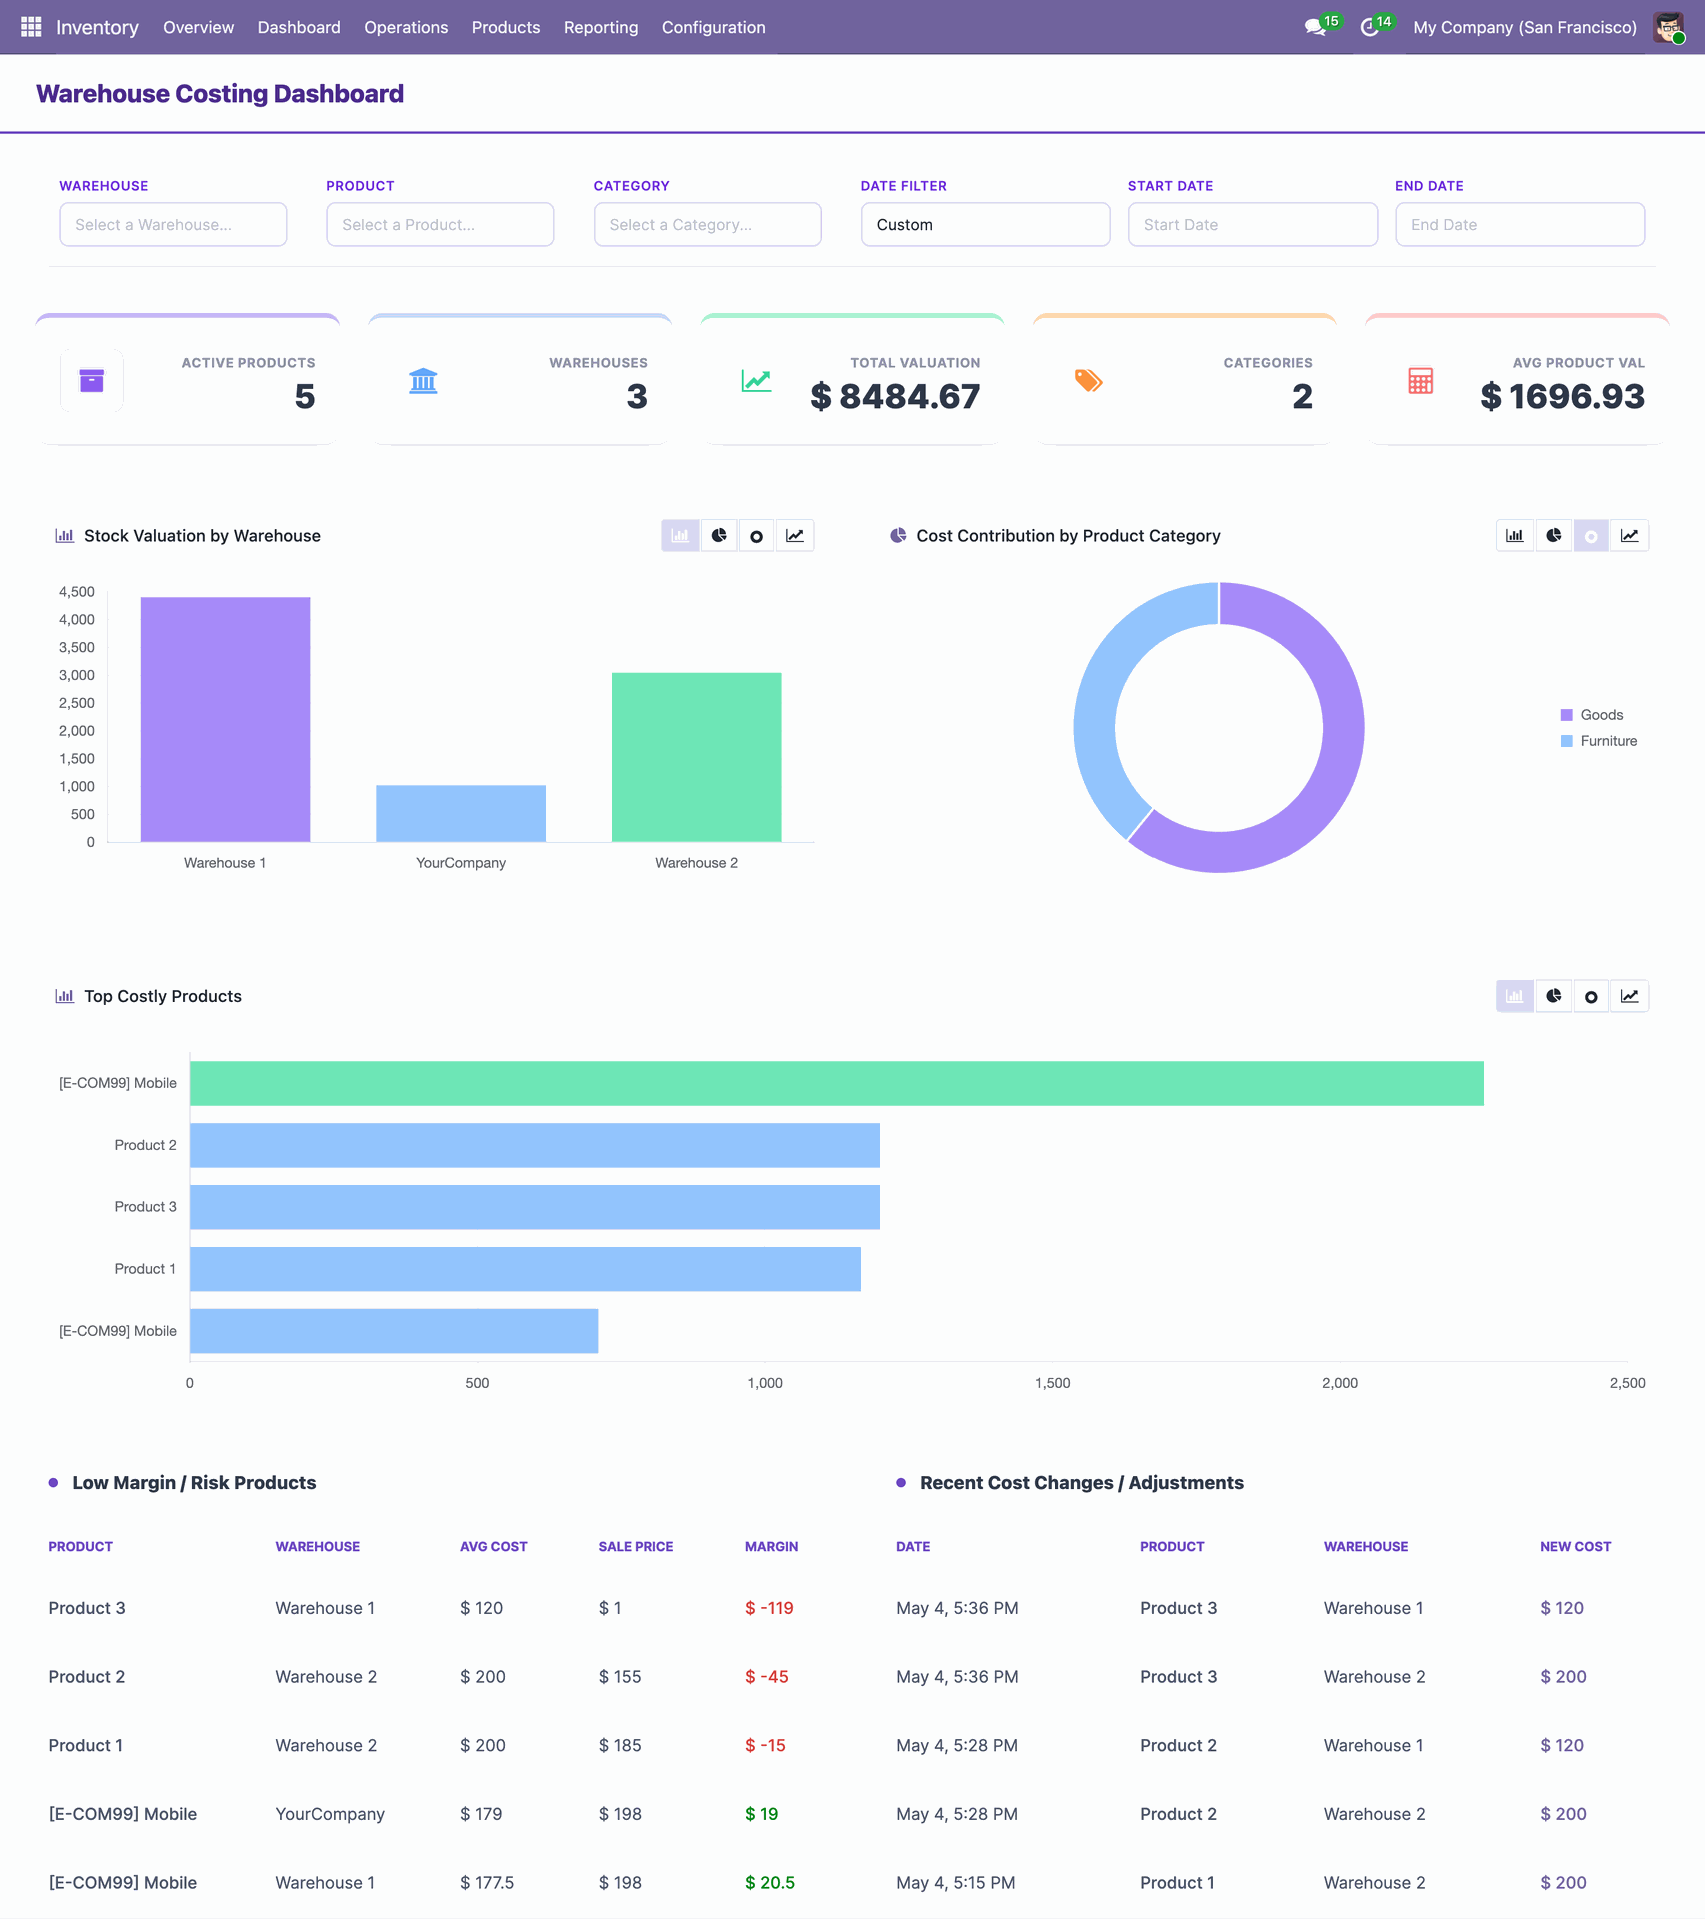Viewport: 1705px width, 1920px height.
Task: Click the user avatar in the top bar
Action: (x=1669, y=27)
